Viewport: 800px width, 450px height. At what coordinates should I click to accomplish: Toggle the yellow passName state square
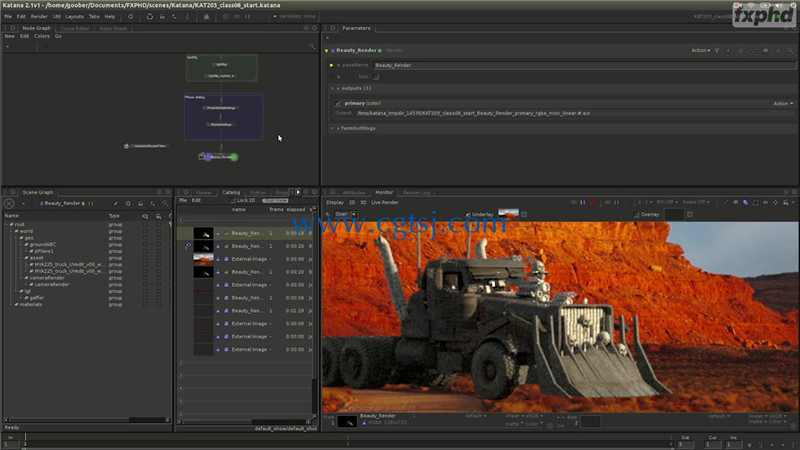click(x=331, y=65)
